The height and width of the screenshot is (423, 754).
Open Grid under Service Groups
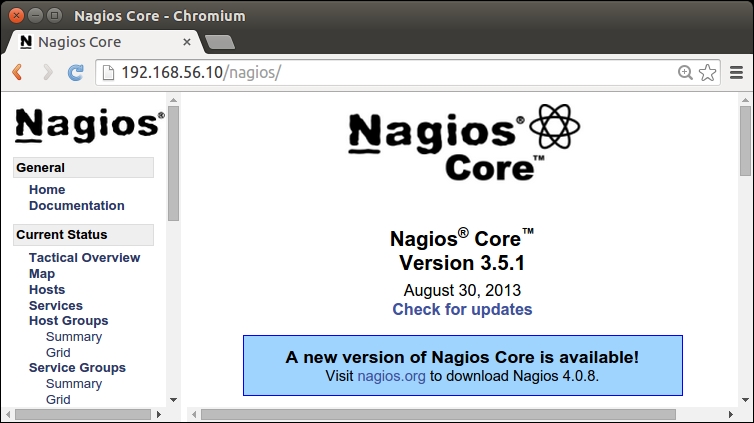[58, 399]
